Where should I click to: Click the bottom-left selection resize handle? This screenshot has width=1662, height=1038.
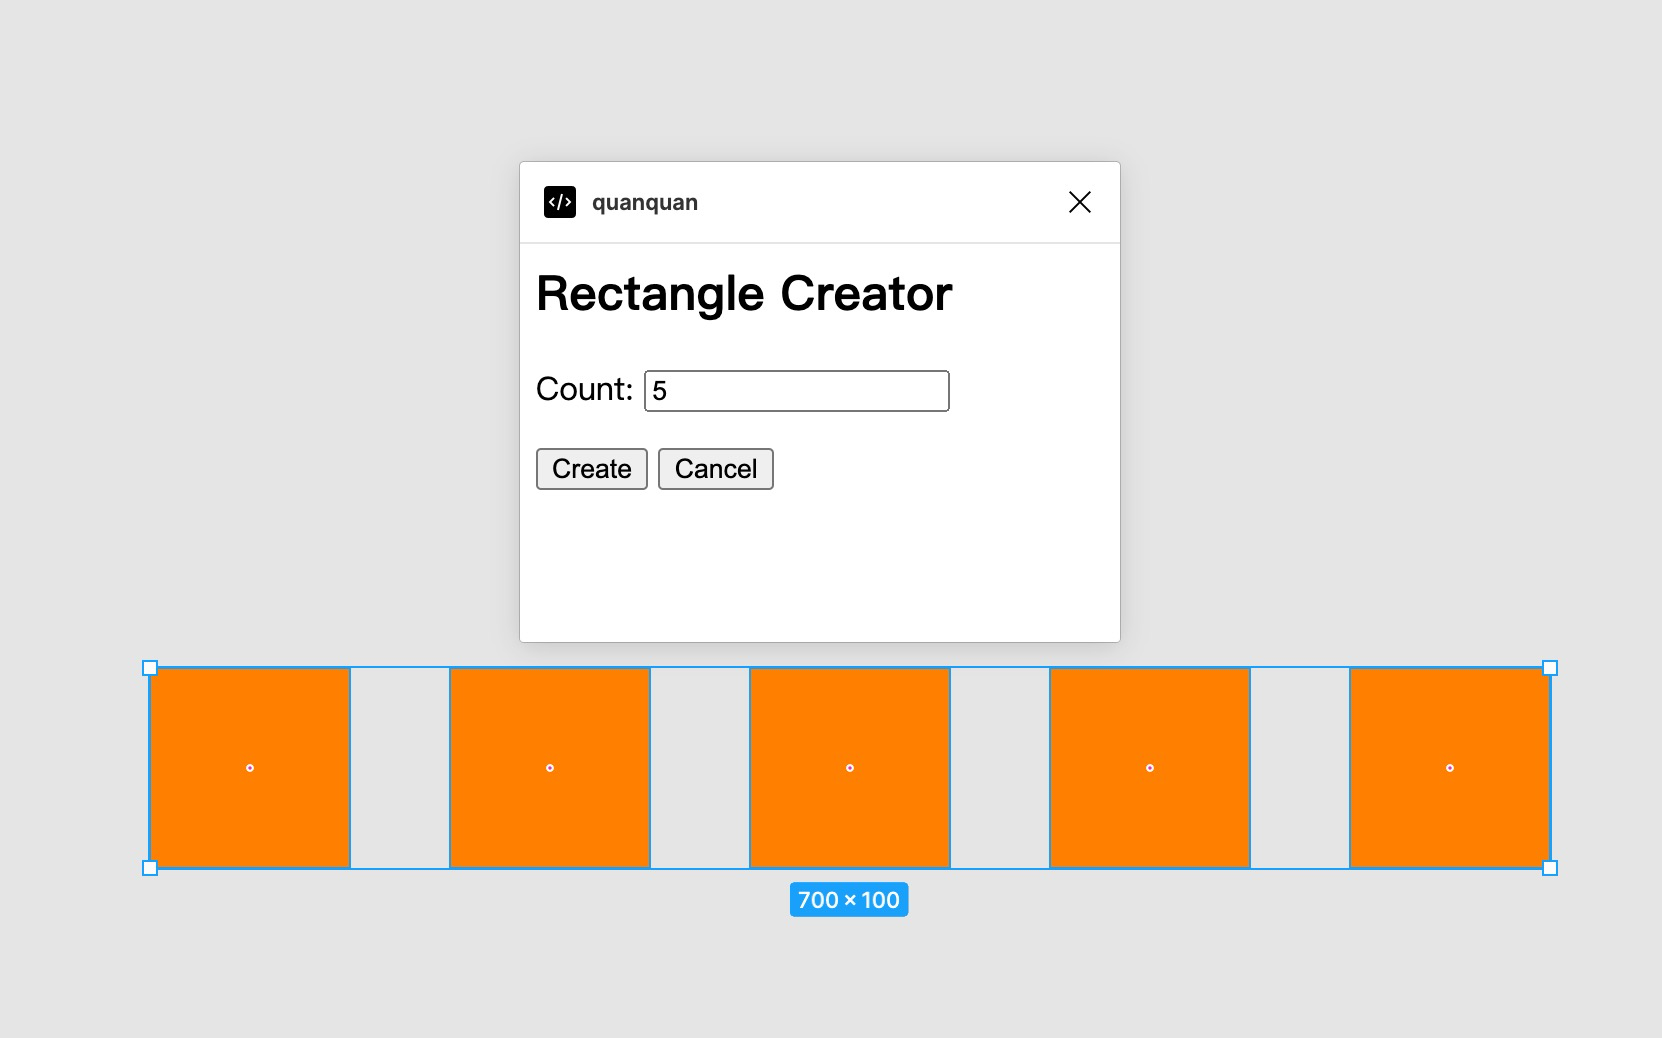coord(150,868)
